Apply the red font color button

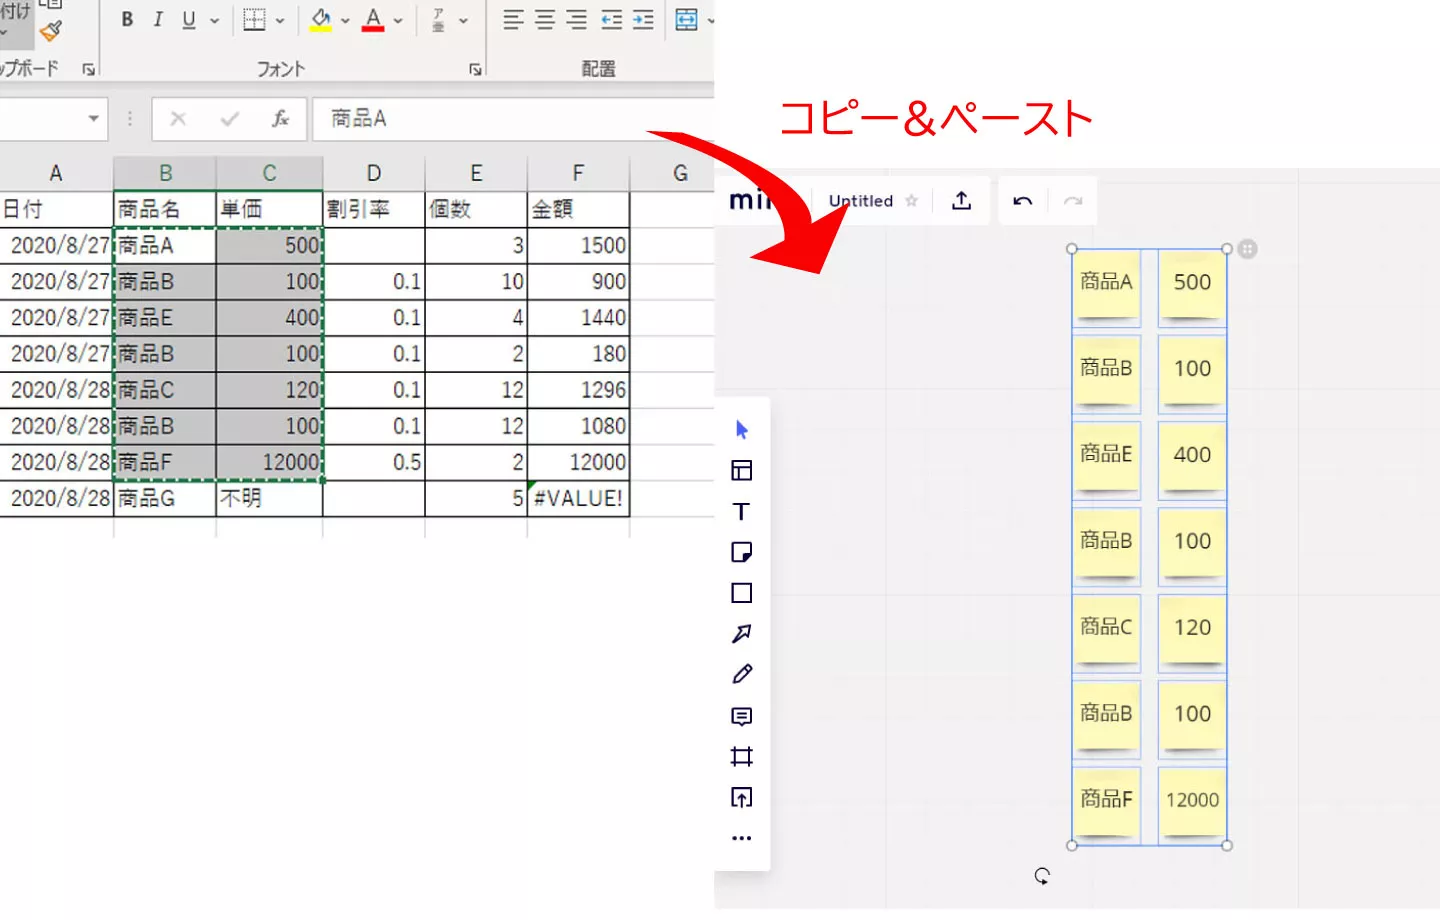coord(373,20)
